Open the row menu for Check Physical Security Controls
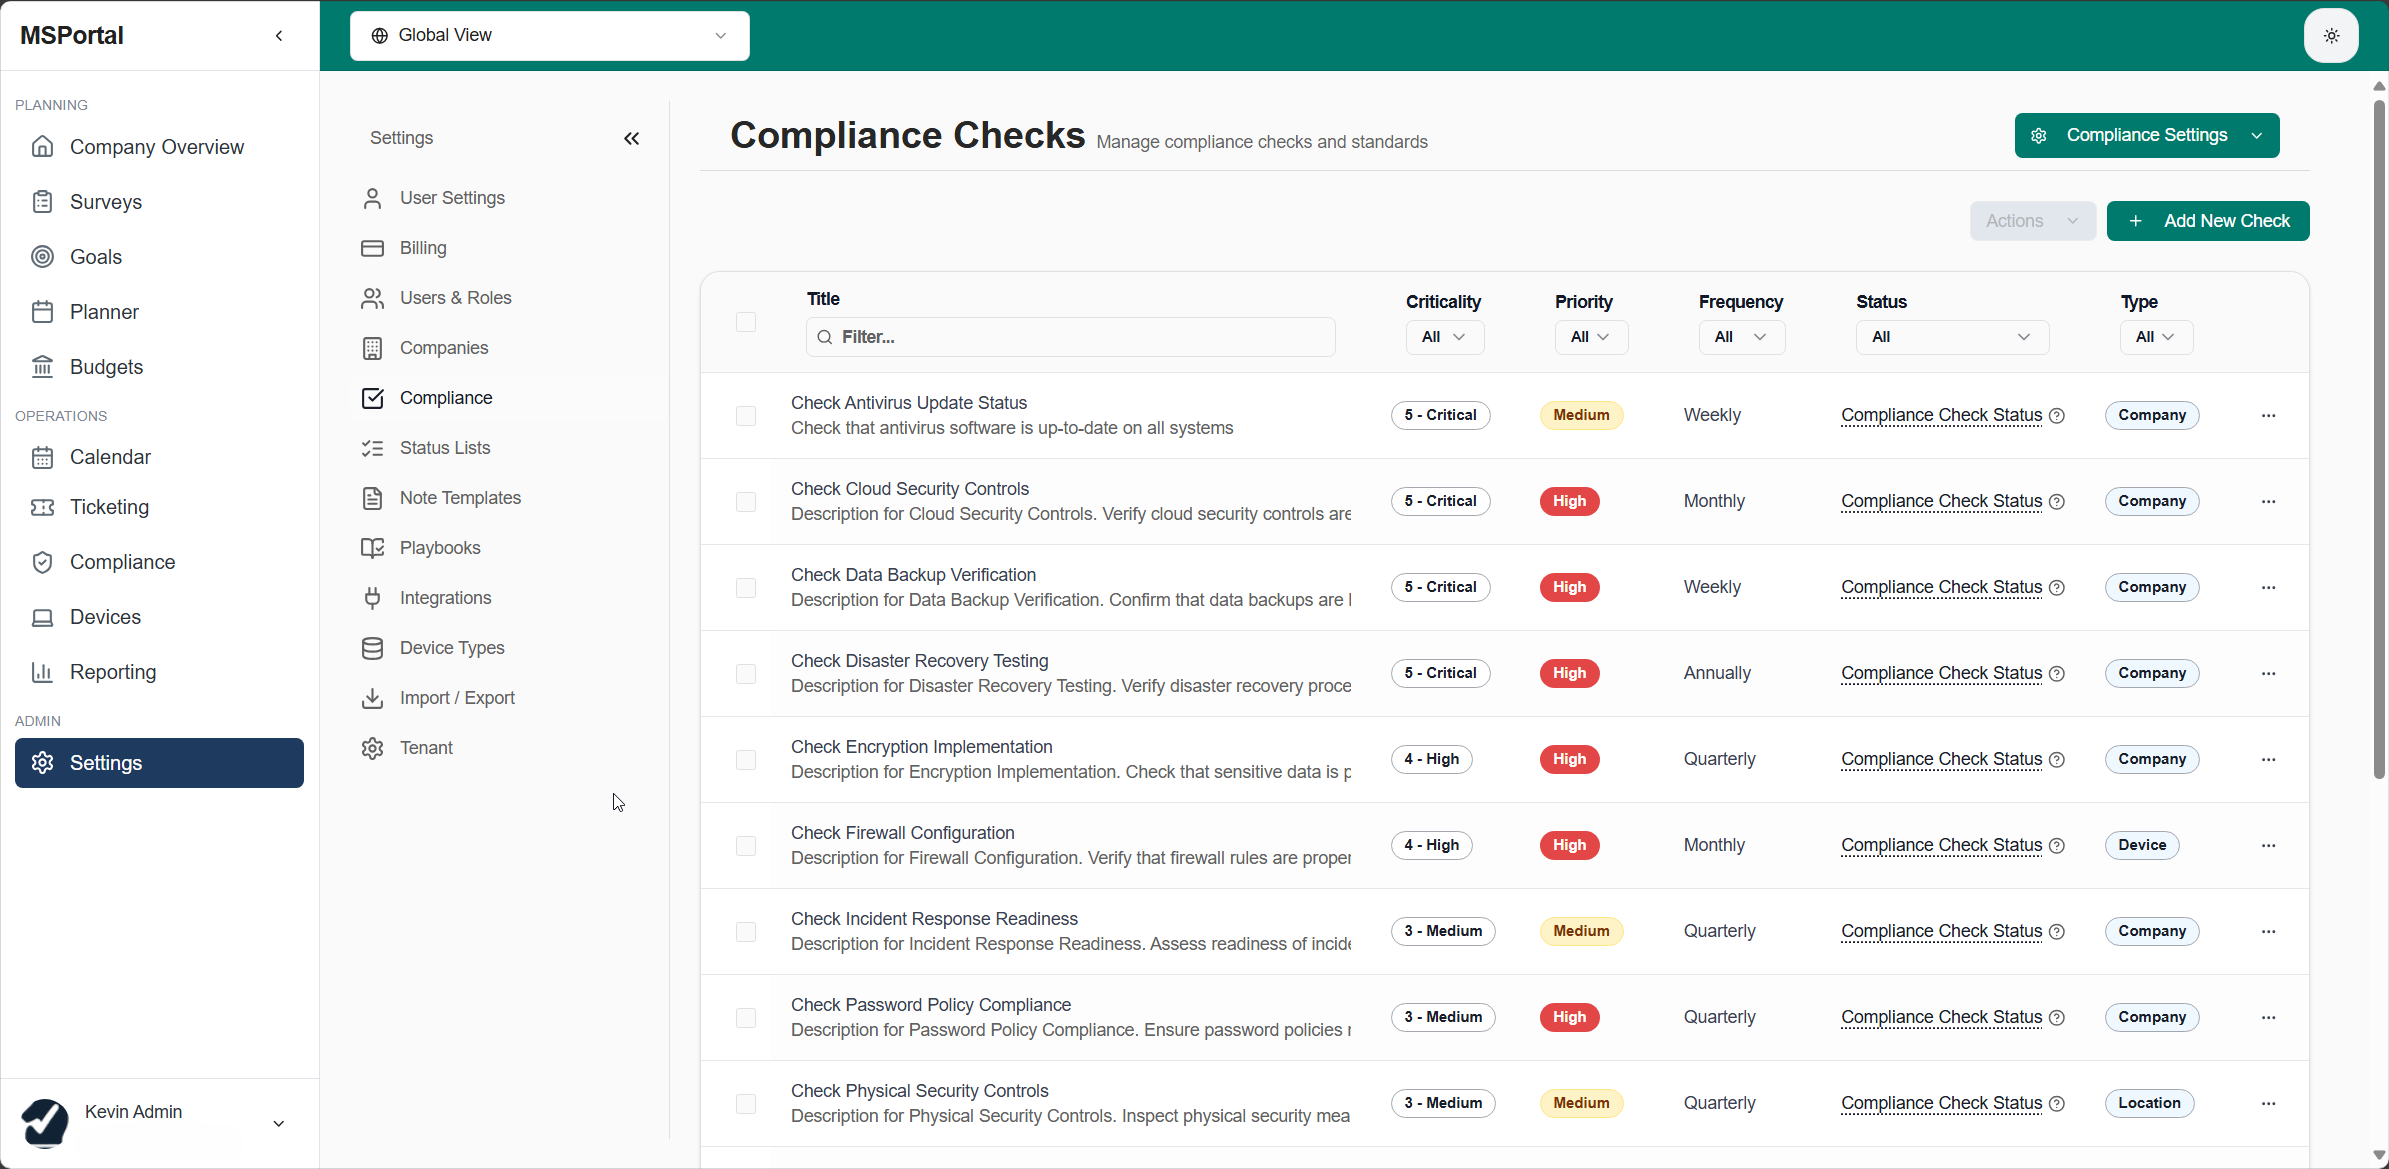Viewport: 2389px width, 1169px height. [x=2268, y=1103]
